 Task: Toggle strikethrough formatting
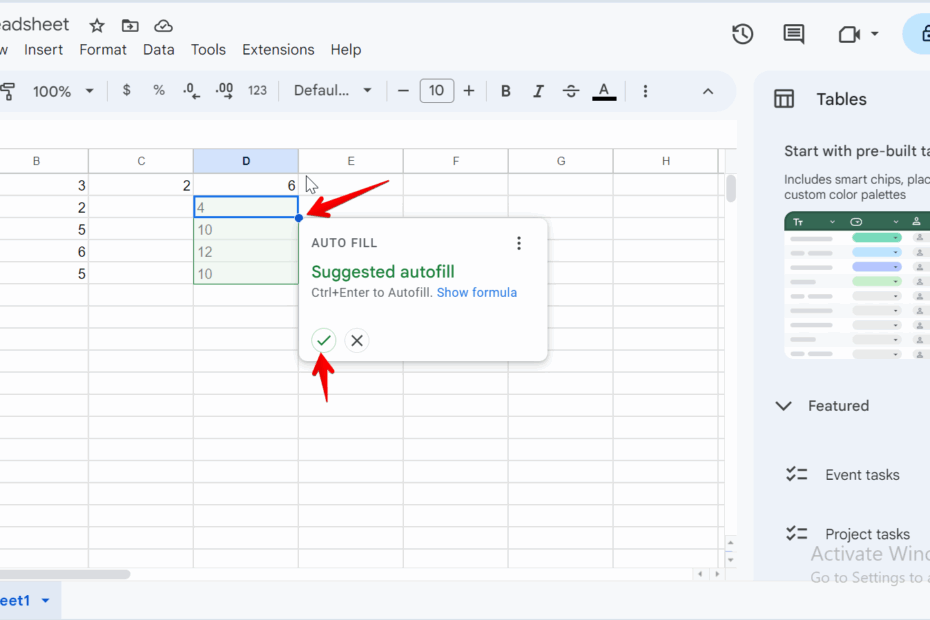[571, 91]
